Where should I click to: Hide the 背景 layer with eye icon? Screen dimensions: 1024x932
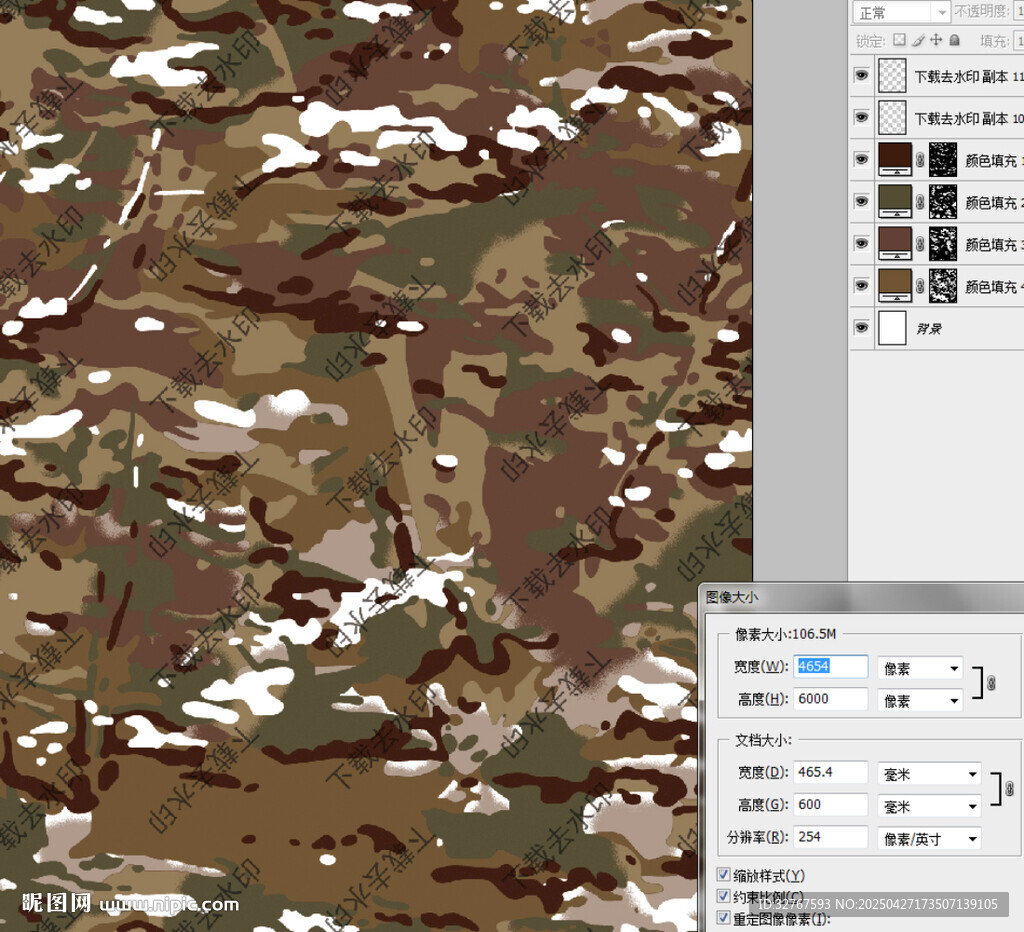click(862, 328)
